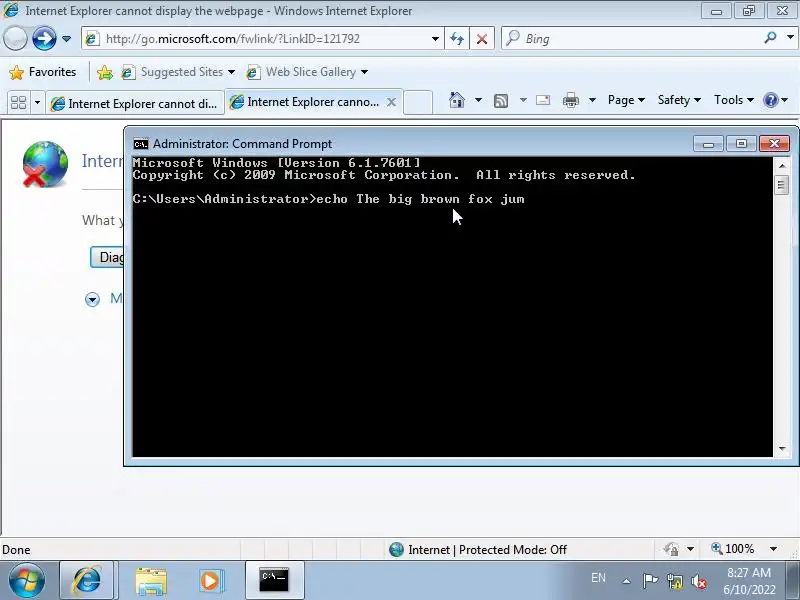Click the EN language indicator

tap(598, 578)
